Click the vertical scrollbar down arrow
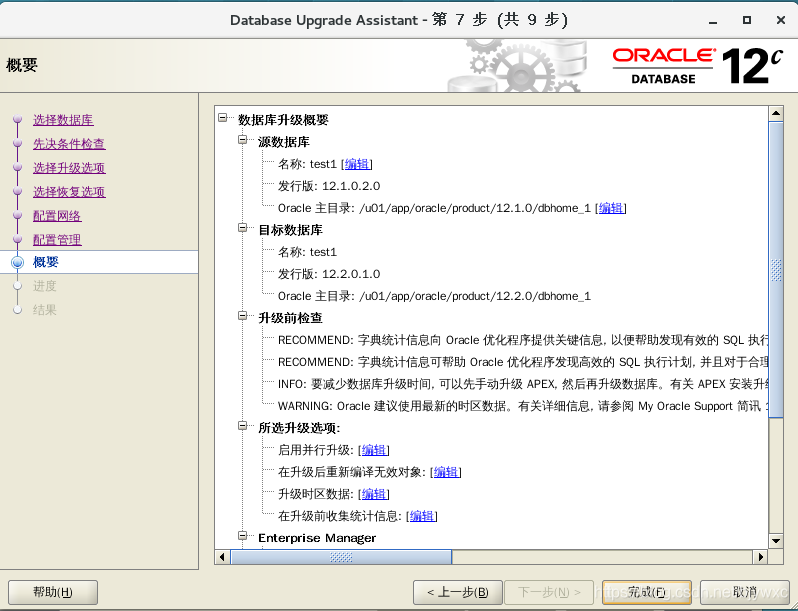 [776, 541]
